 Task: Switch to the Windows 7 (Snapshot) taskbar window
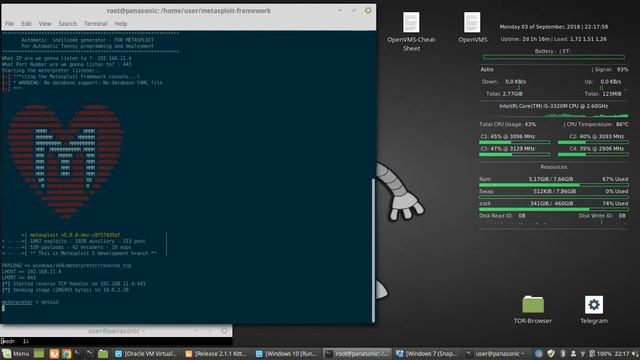click(427, 353)
